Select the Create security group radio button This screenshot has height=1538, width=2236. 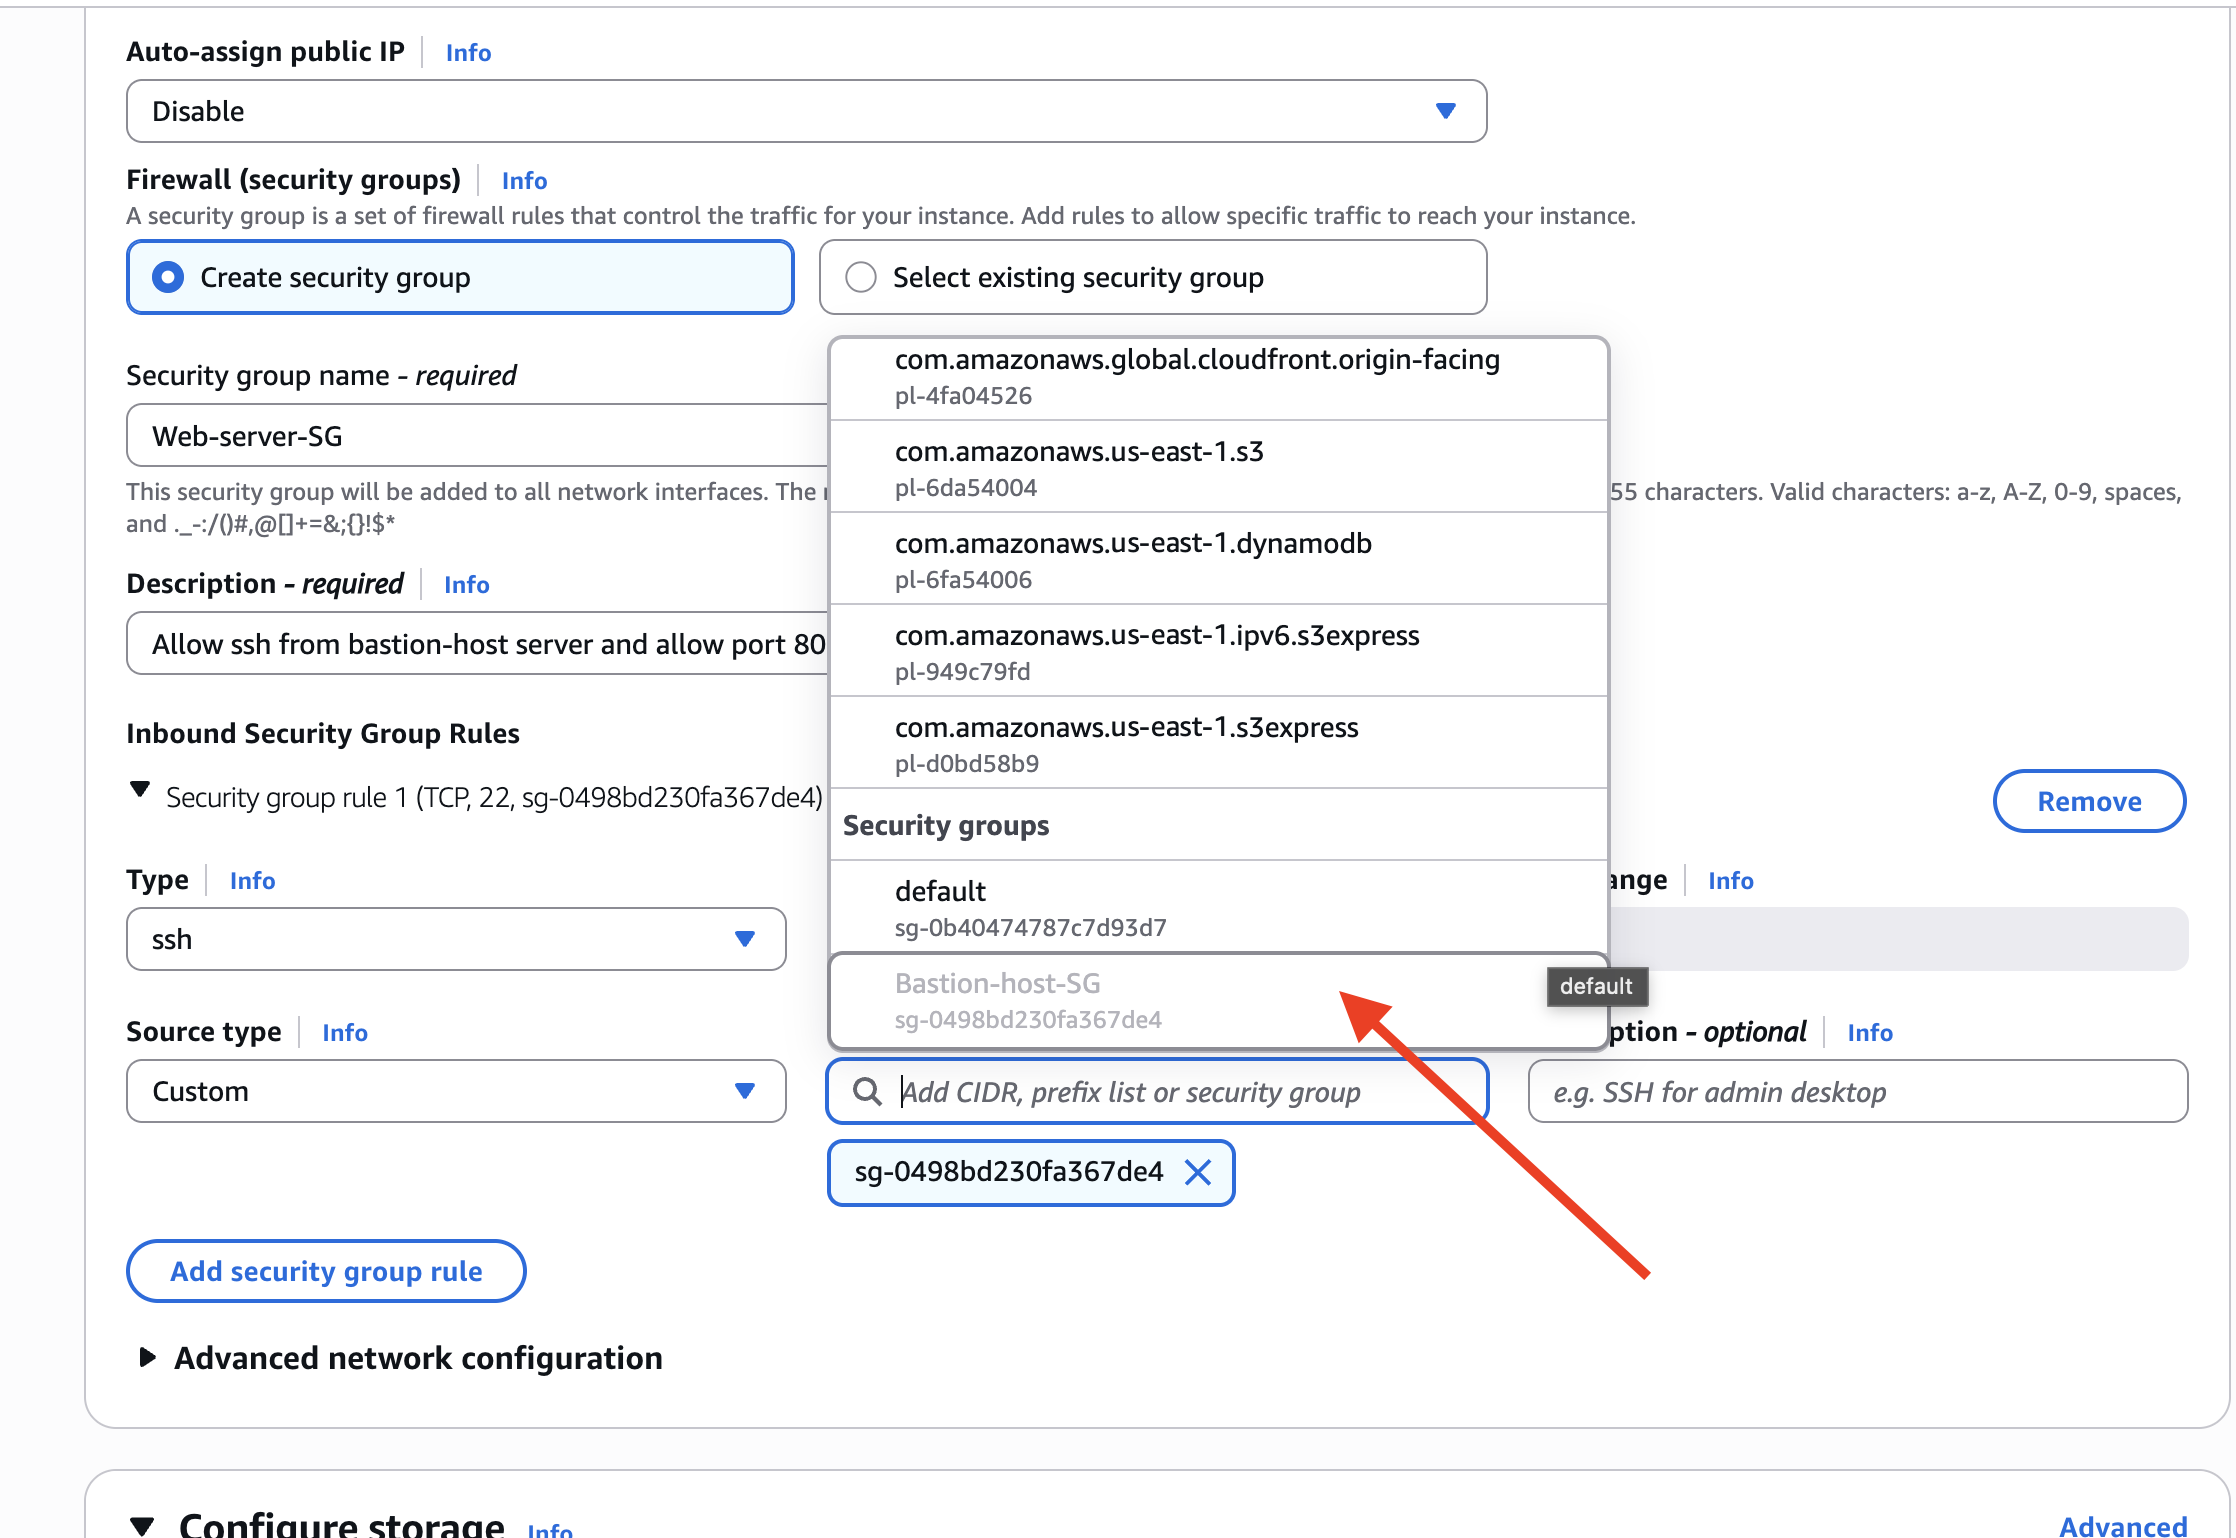coord(167,277)
